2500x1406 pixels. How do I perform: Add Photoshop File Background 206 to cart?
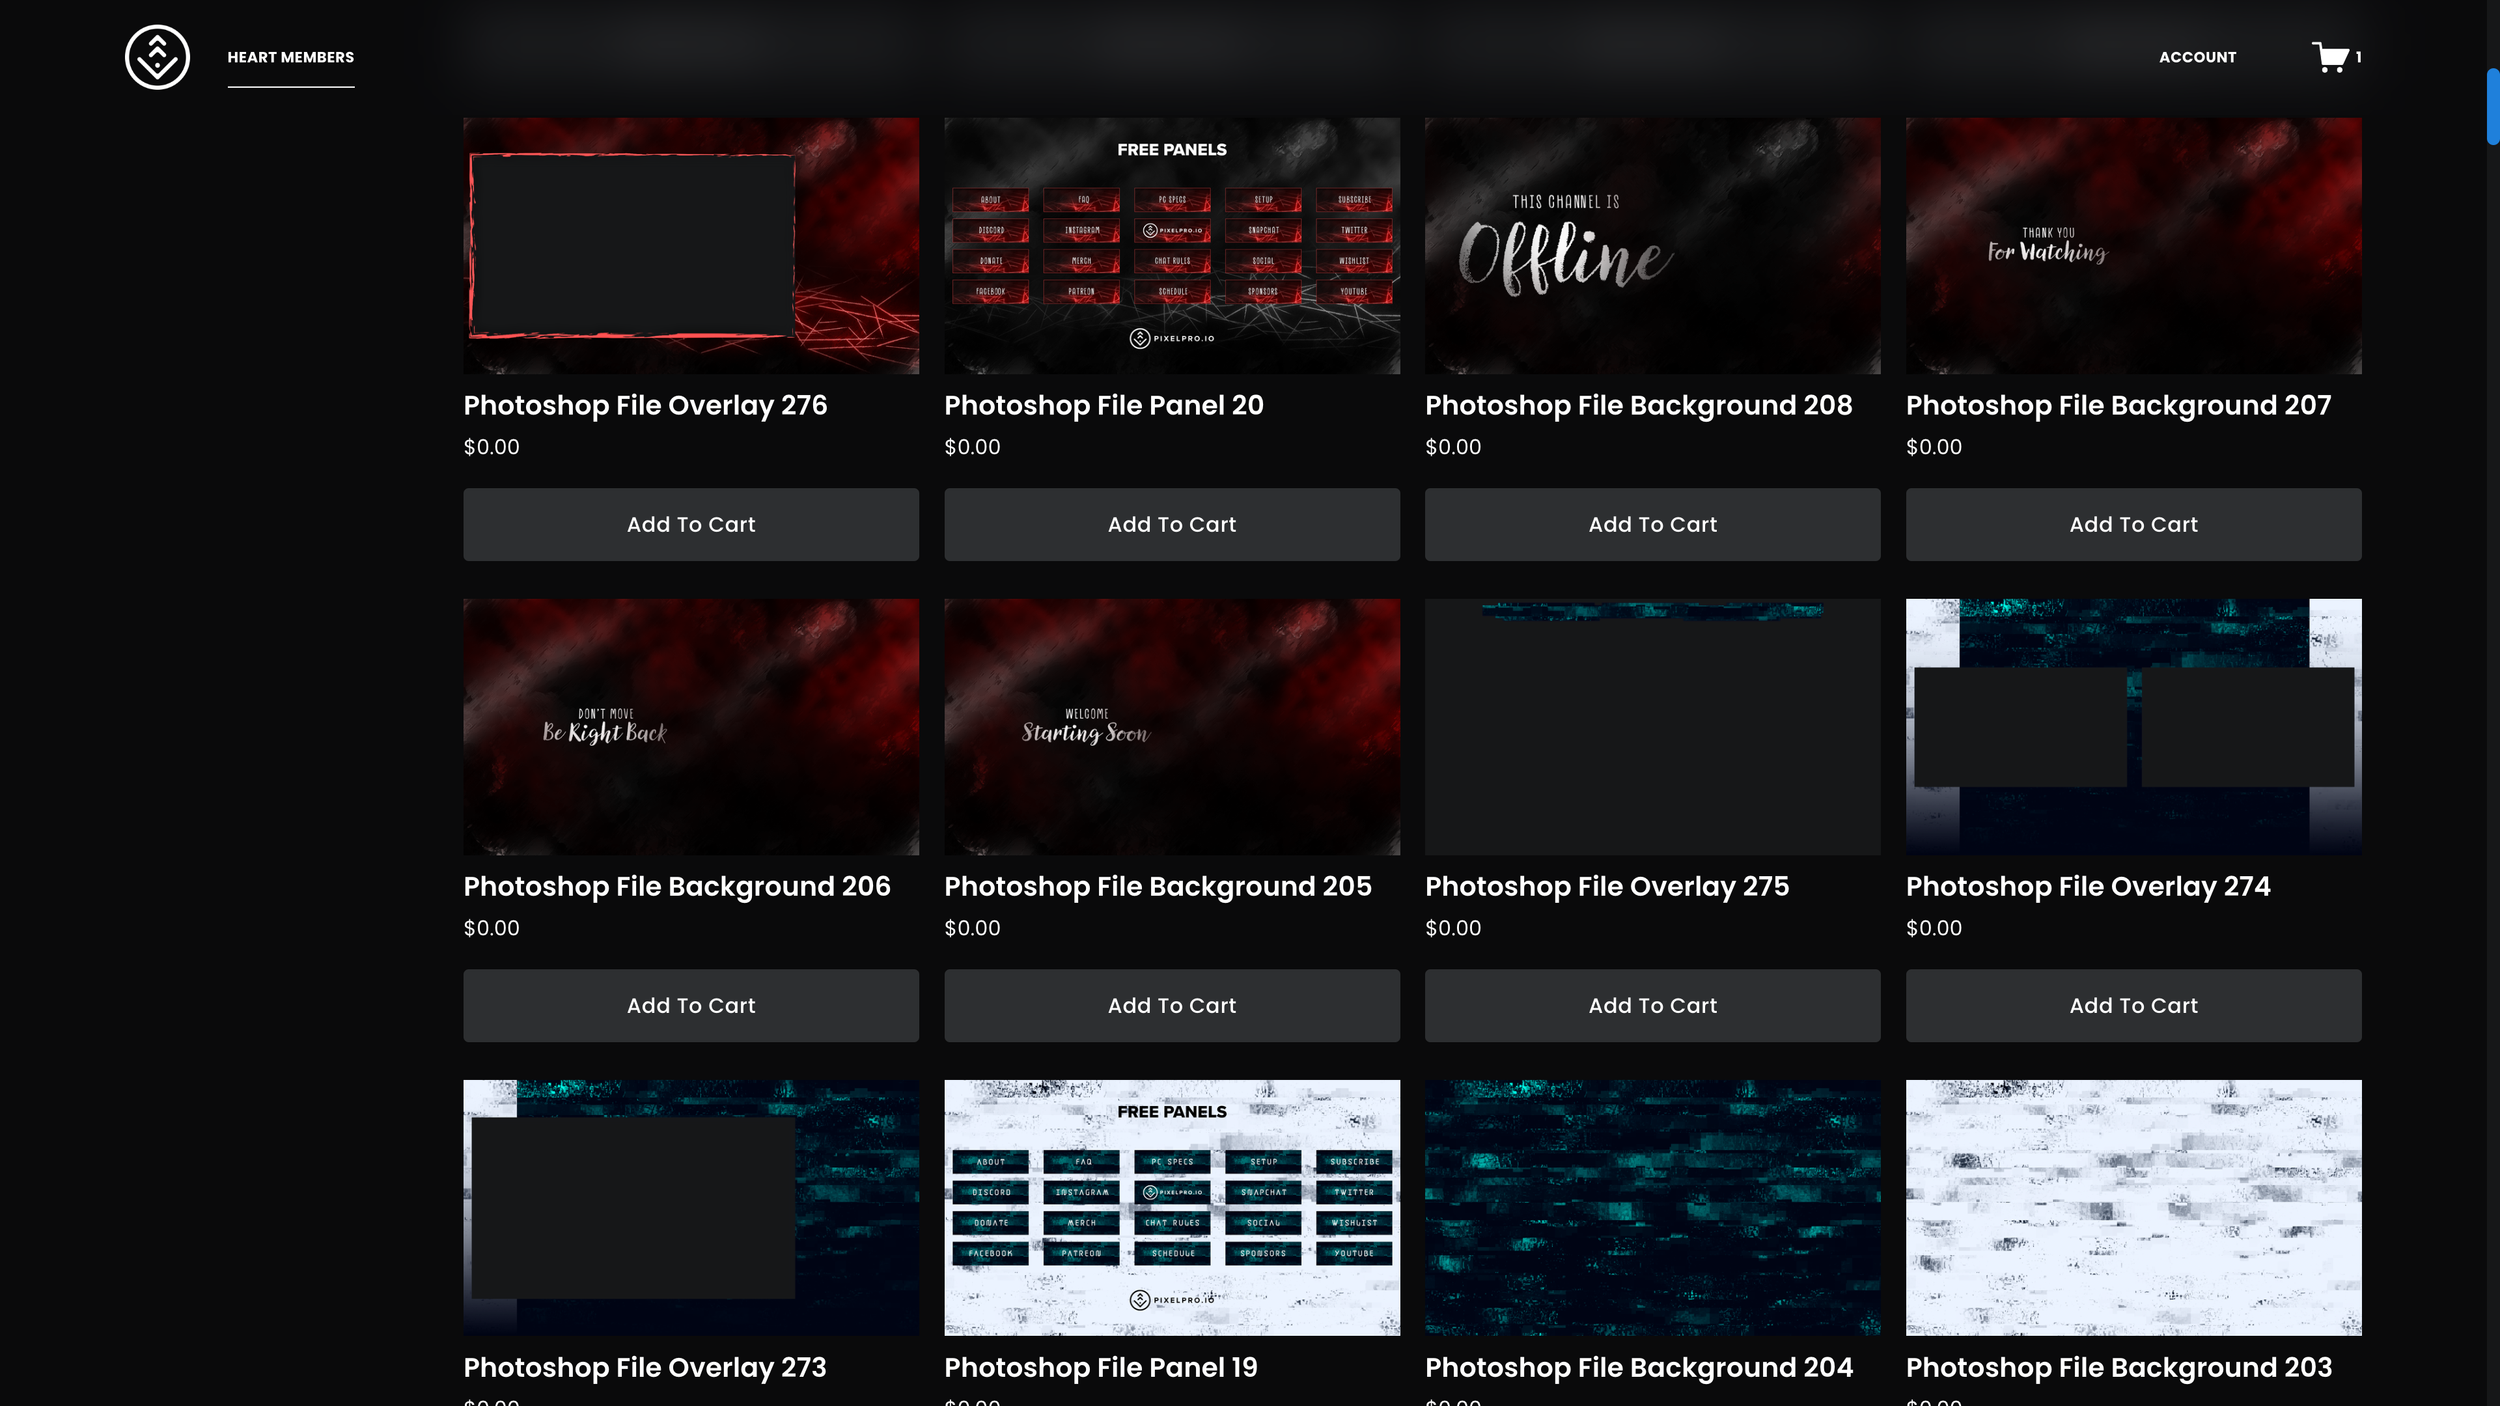coord(690,1005)
